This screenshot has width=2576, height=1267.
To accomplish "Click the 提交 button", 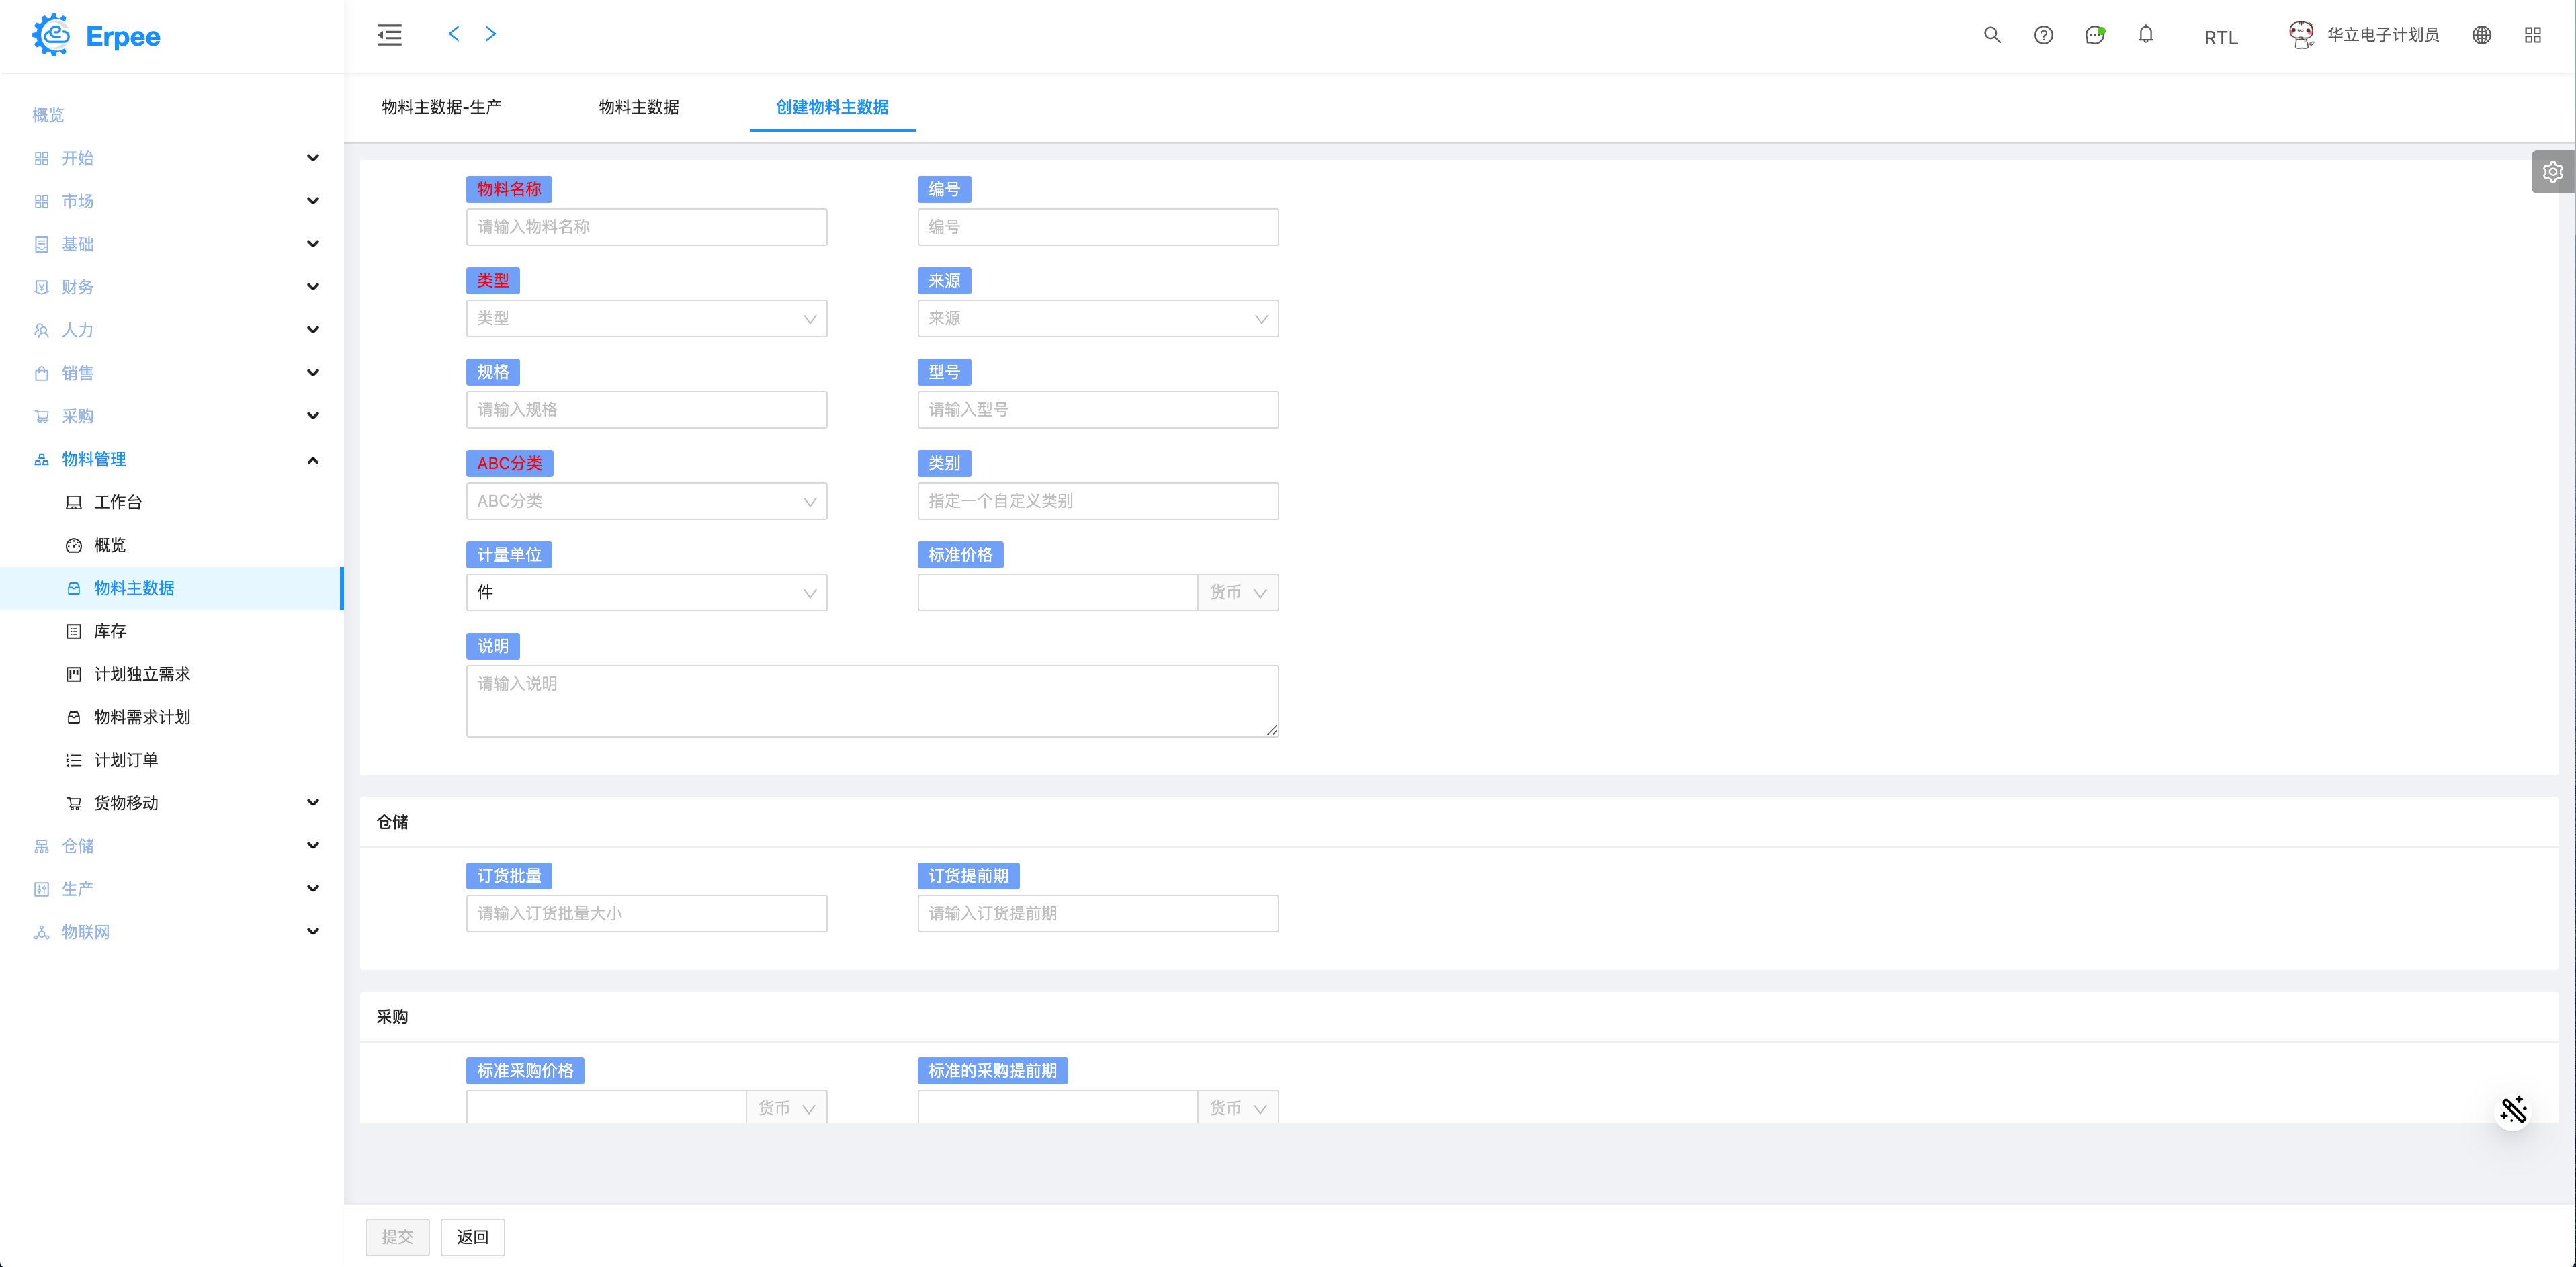I will click(397, 1237).
